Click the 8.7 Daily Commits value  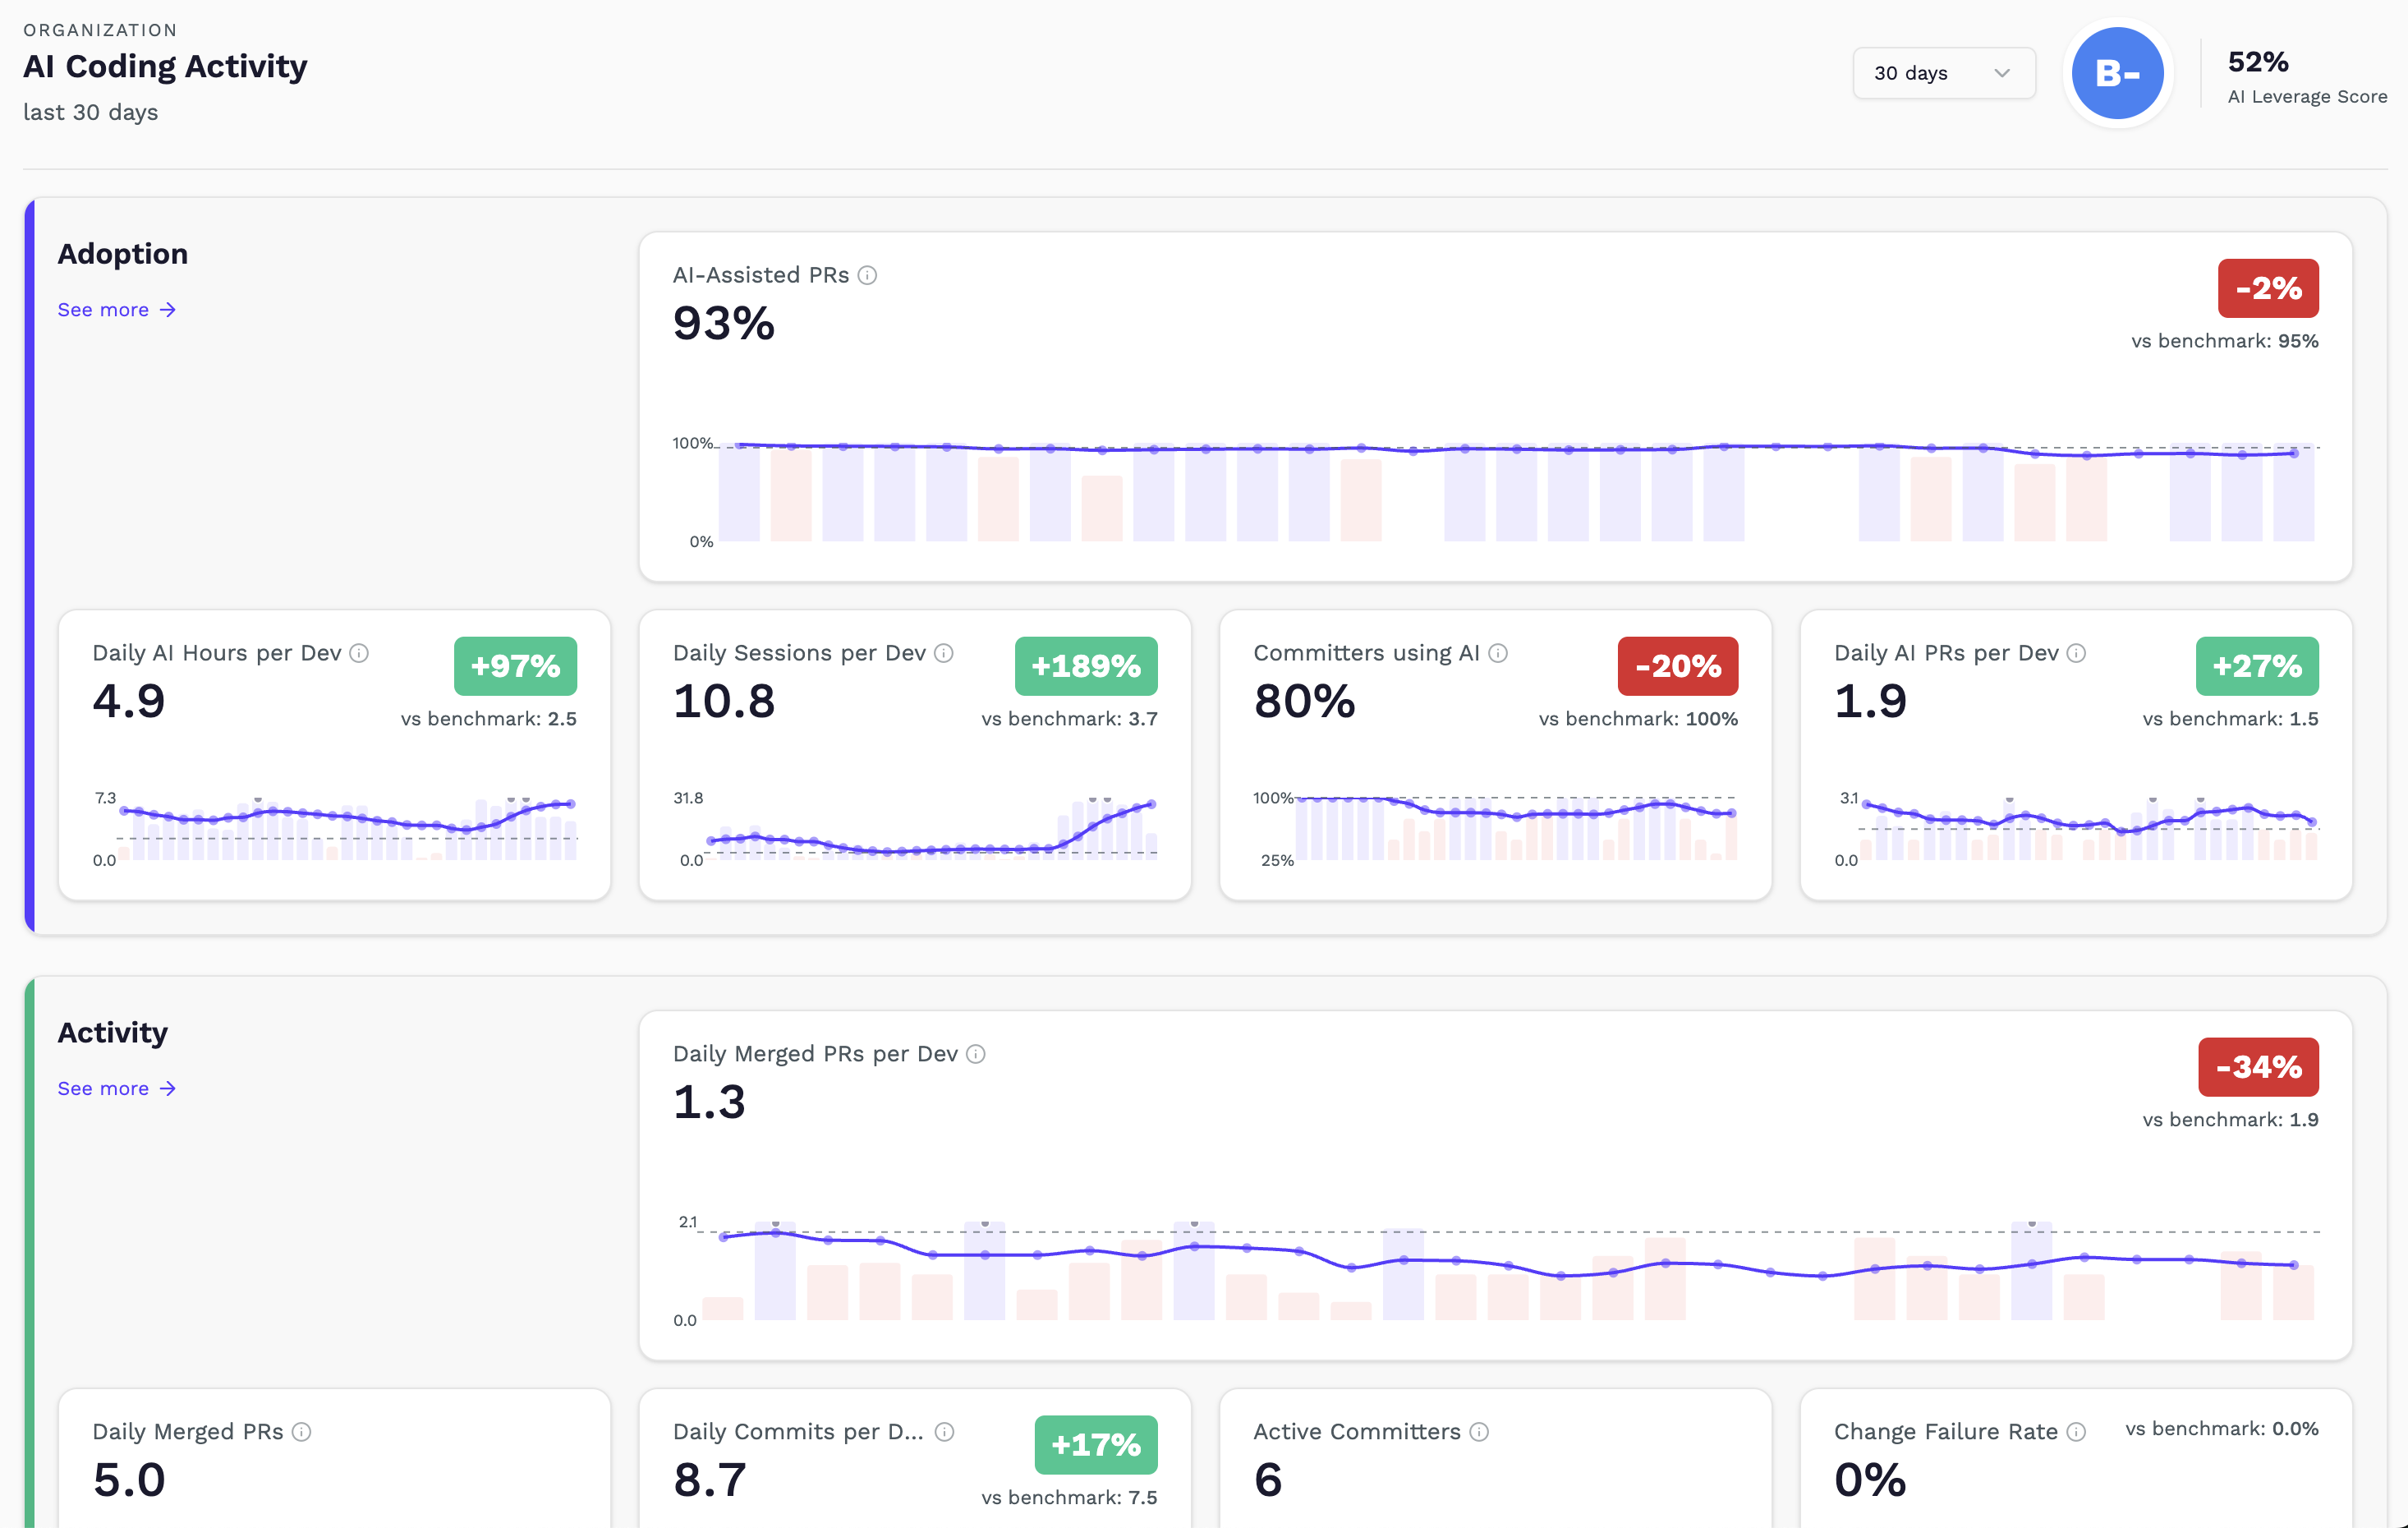point(710,1480)
